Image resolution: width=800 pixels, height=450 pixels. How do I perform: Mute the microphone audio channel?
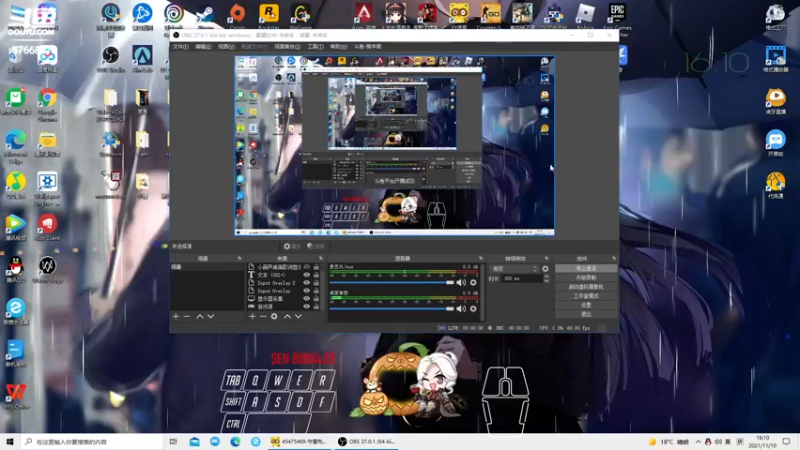click(461, 282)
